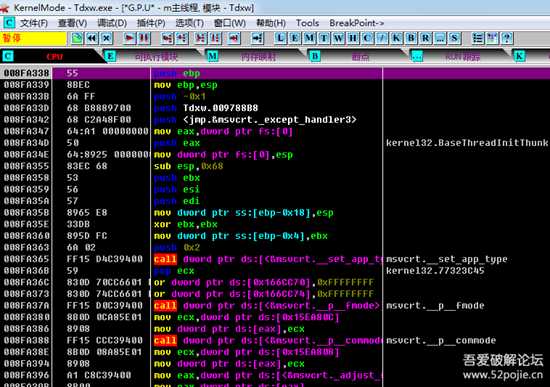Click the Run (play) toolbar icon

[x=129, y=38]
